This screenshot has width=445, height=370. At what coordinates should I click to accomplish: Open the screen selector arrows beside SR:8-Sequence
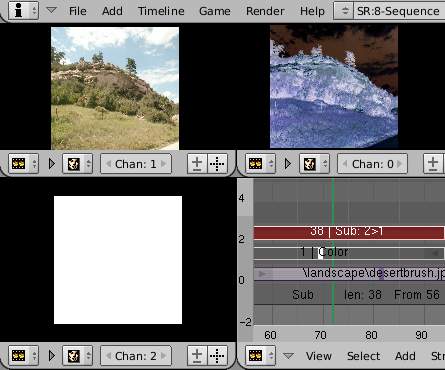[x=344, y=11]
